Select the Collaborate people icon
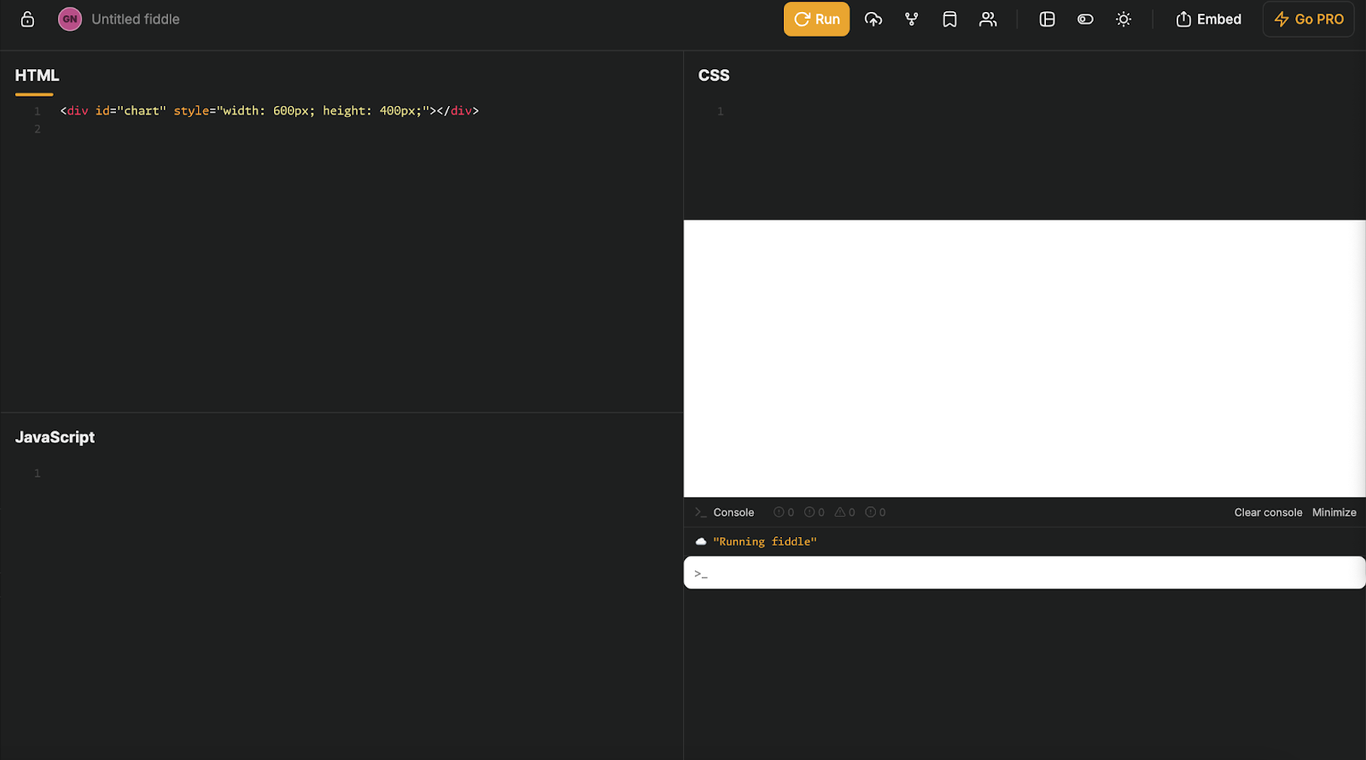 click(x=988, y=19)
